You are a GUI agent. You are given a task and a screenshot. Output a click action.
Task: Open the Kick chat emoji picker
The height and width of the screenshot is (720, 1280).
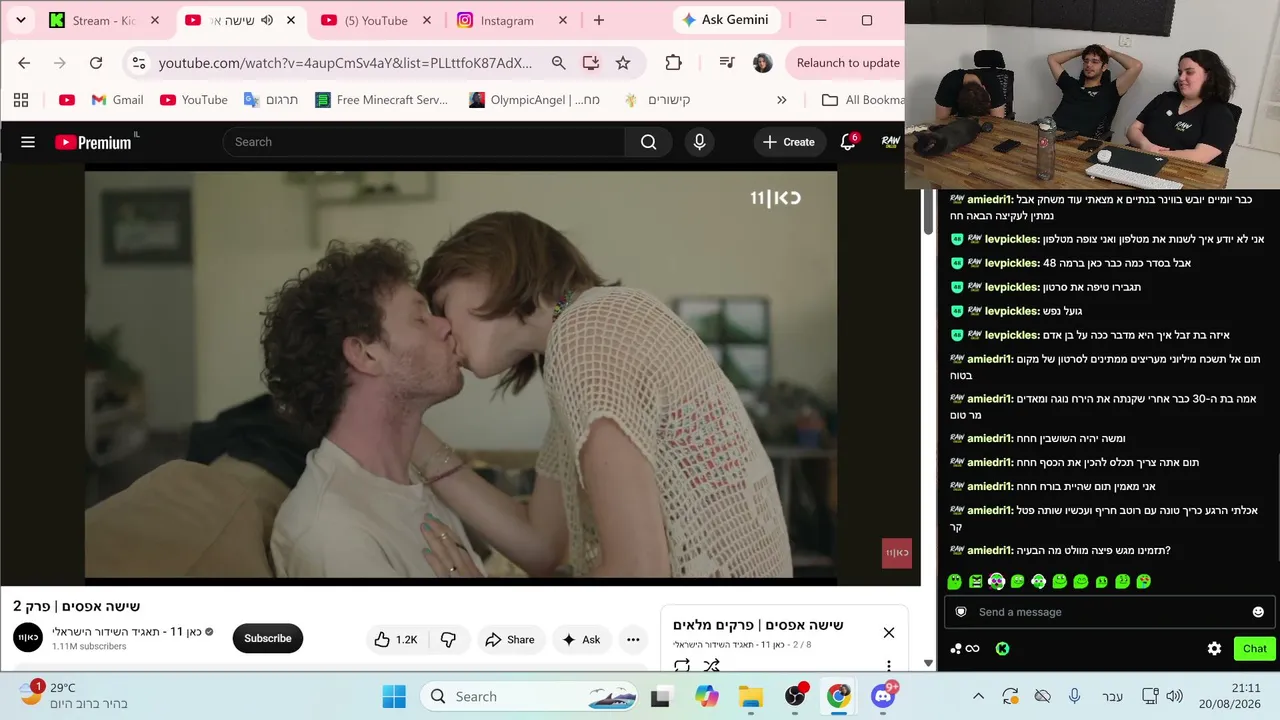(x=1258, y=612)
